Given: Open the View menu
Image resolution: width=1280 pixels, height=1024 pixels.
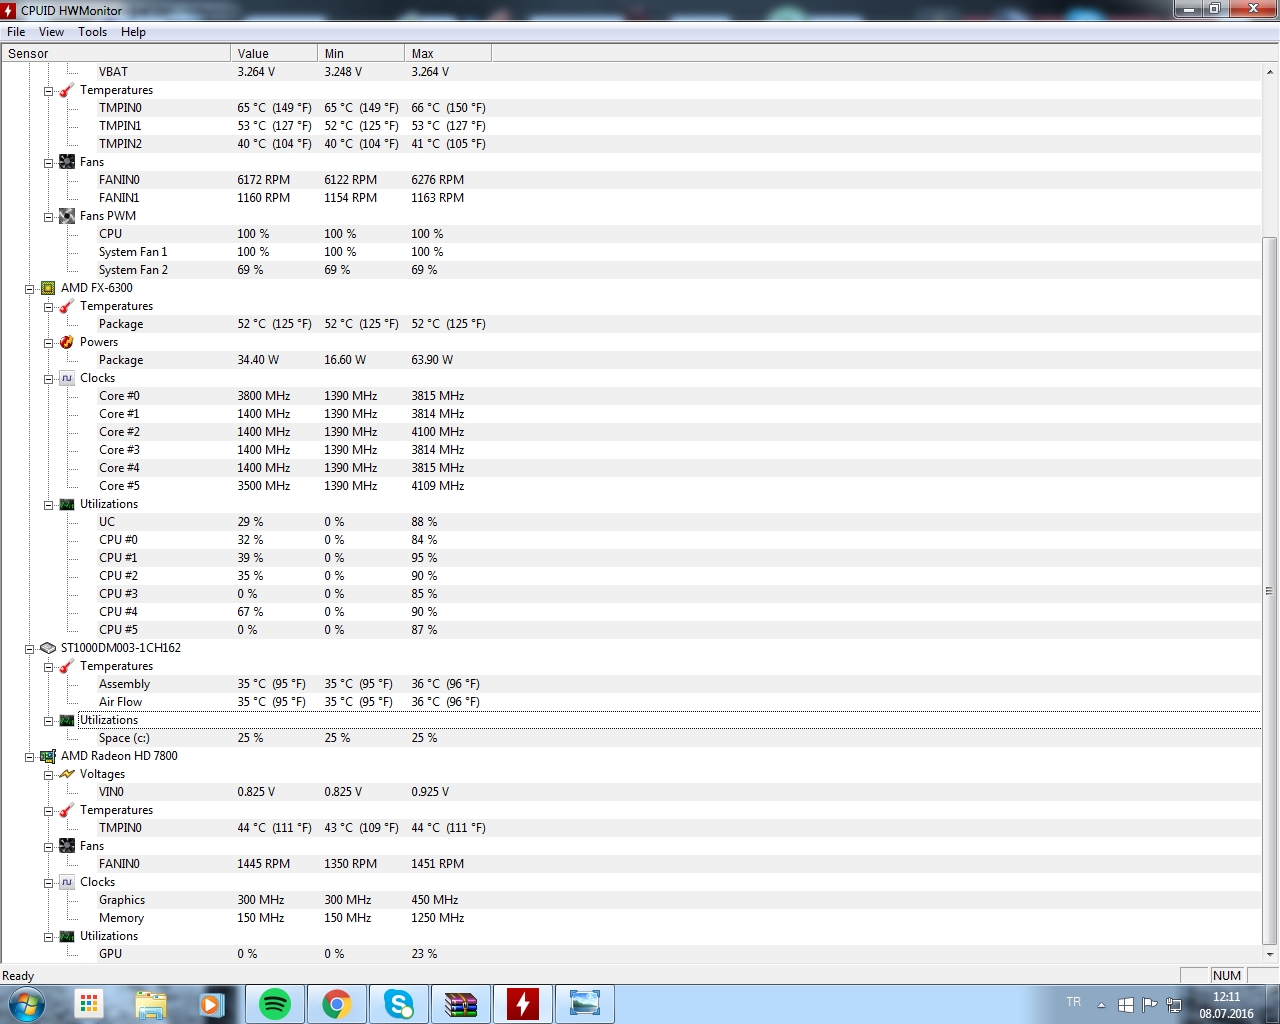Looking at the screenshot, I should 51,32.
